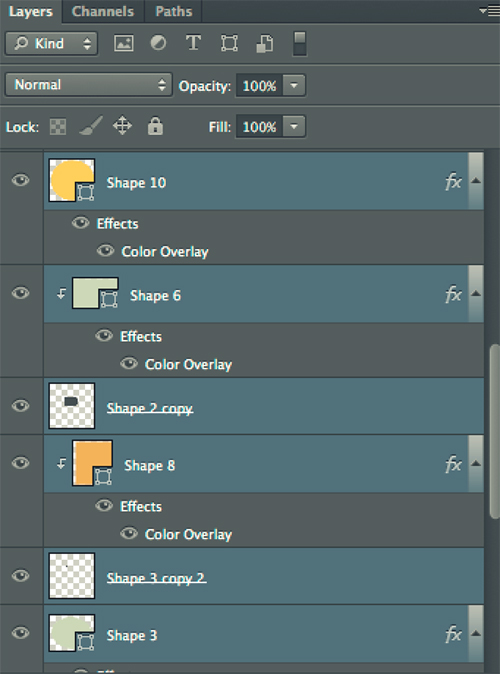Lock position move icon
The height and width of the screenshot is (674, 500).
point(123,126)
